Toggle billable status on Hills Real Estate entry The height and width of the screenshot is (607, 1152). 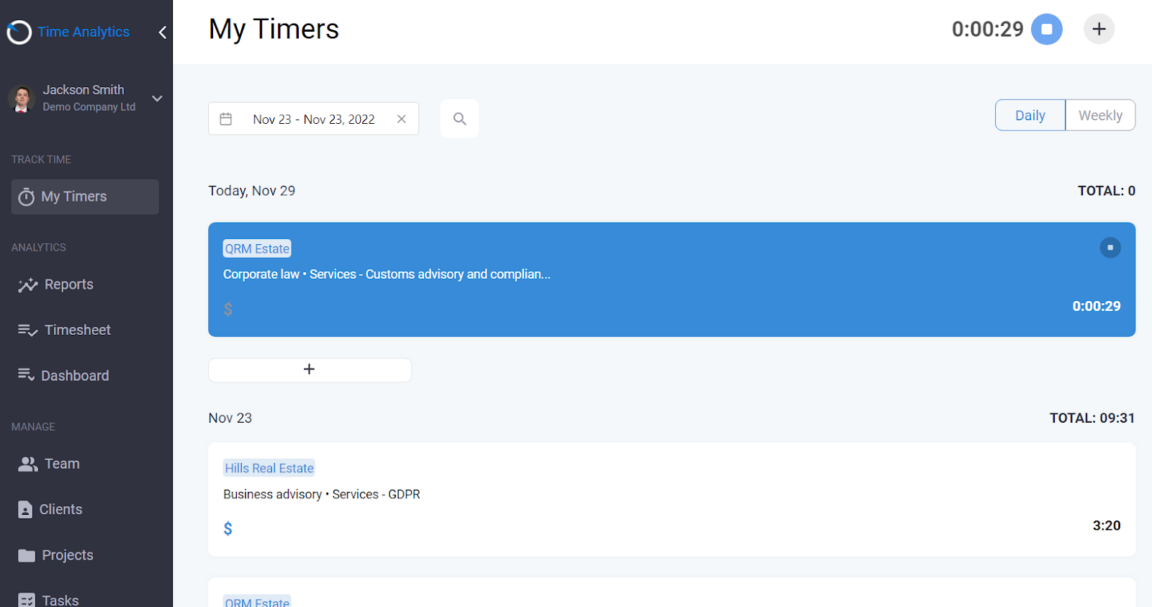tap(228, 528)
